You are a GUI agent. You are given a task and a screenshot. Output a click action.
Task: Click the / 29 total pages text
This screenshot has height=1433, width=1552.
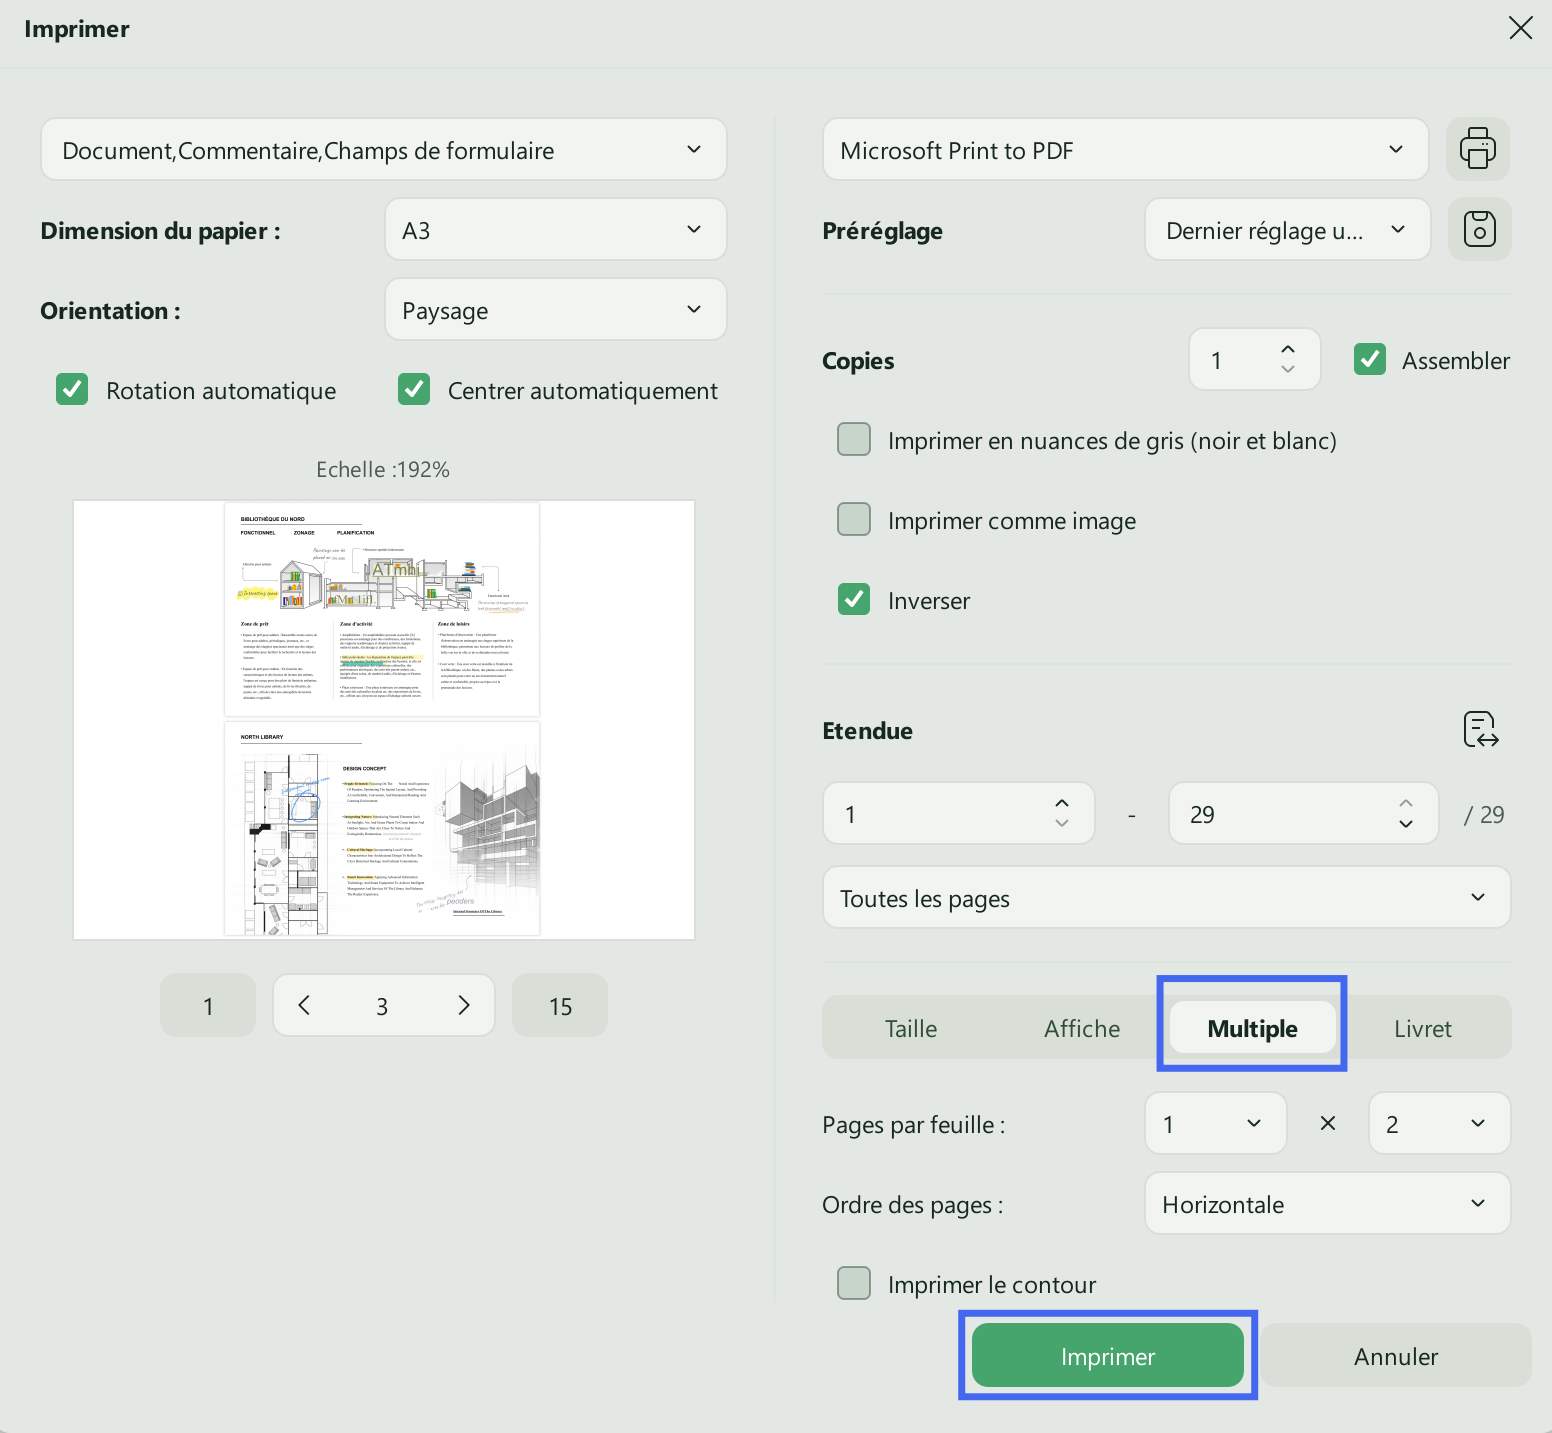pos(1484,814)
